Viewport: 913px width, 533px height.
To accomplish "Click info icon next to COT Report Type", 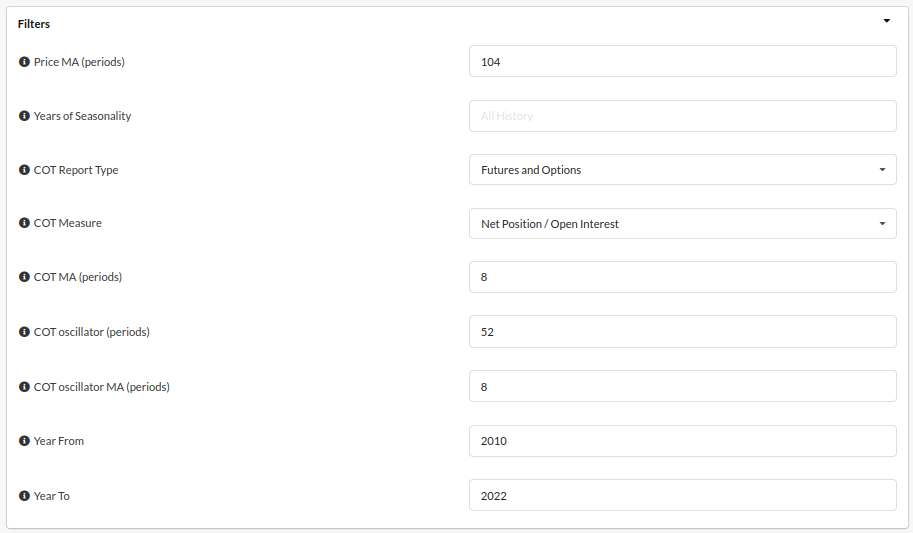I will pyautogui.click(x=24, y=170).
